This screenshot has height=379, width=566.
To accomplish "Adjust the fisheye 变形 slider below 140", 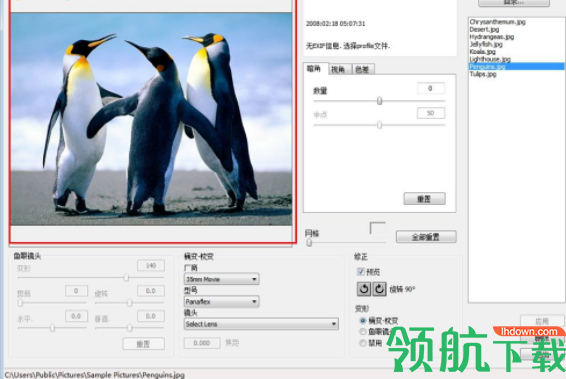I will tap(126, 277).
